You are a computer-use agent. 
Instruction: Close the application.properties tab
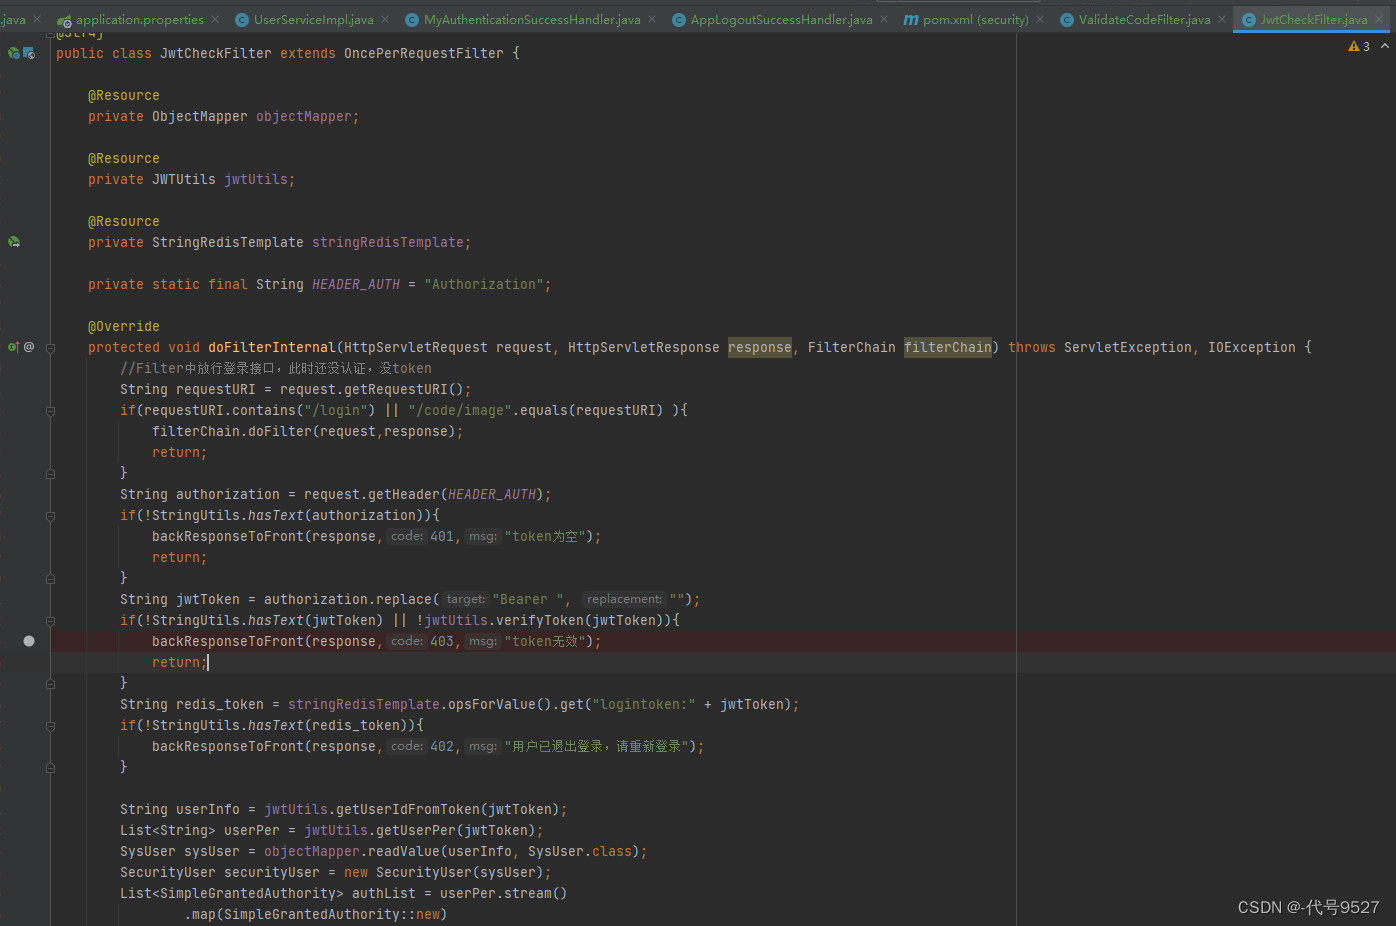pos(217,19)
